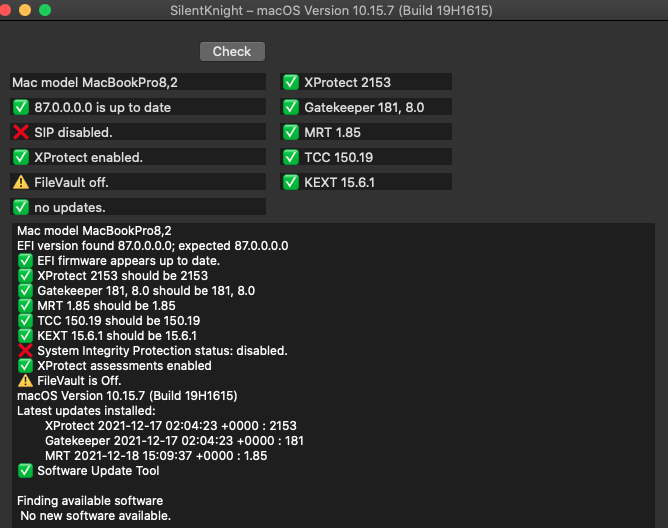Click green checkmark beside KEXT 15.6.1 field
The height and width of the screenshot is (528, 668).
(291, 182)
